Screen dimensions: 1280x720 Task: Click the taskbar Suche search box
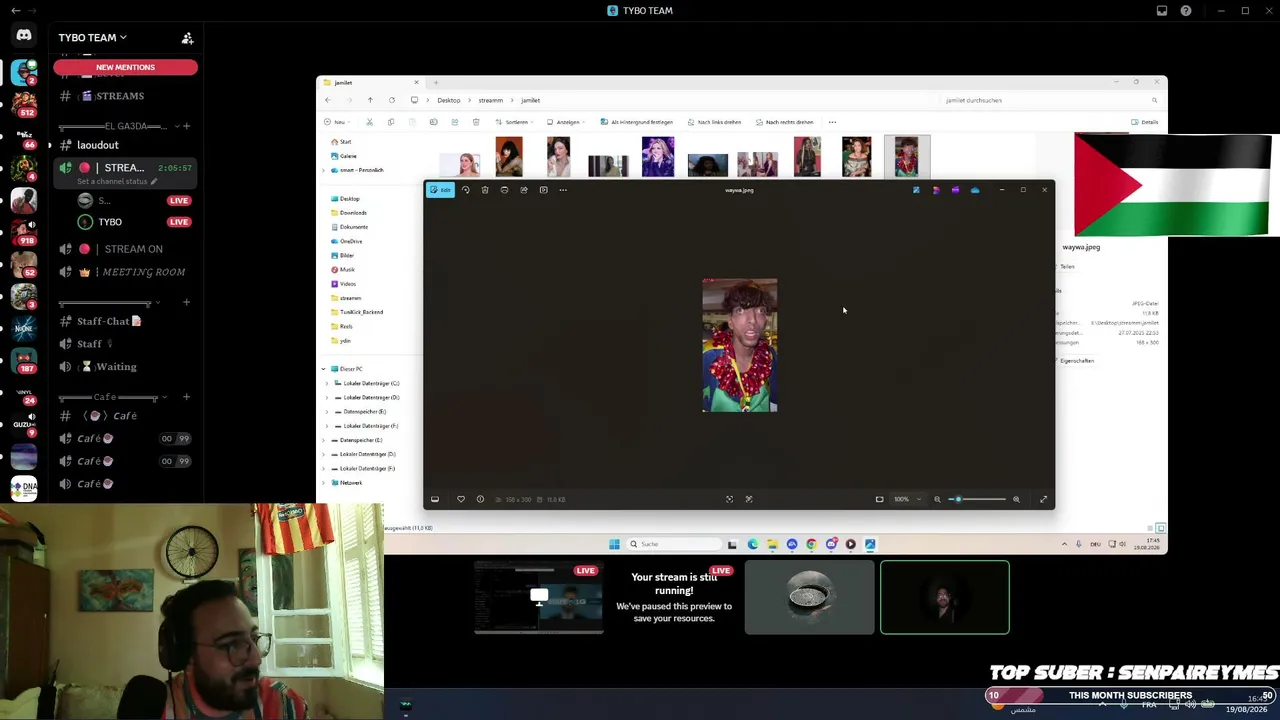(675, 544)
